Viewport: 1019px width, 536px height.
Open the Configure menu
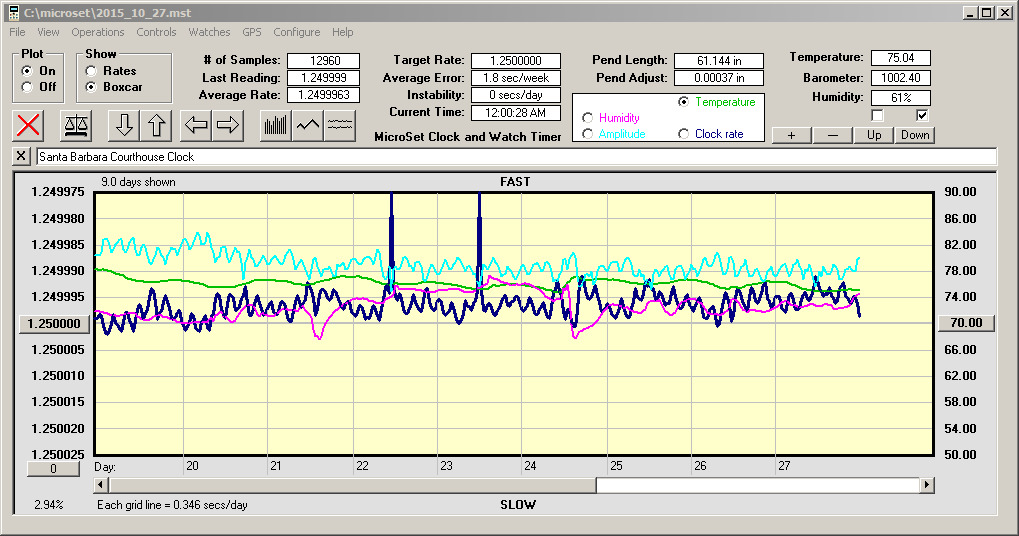coord(296,32)
